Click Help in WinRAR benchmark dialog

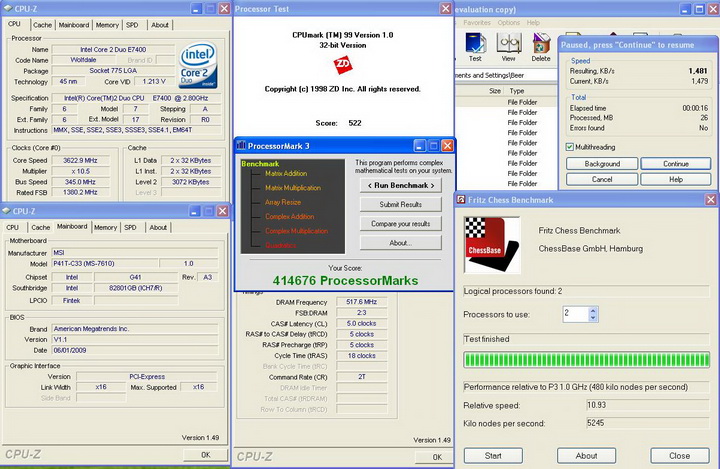click(x=676, y=179)
